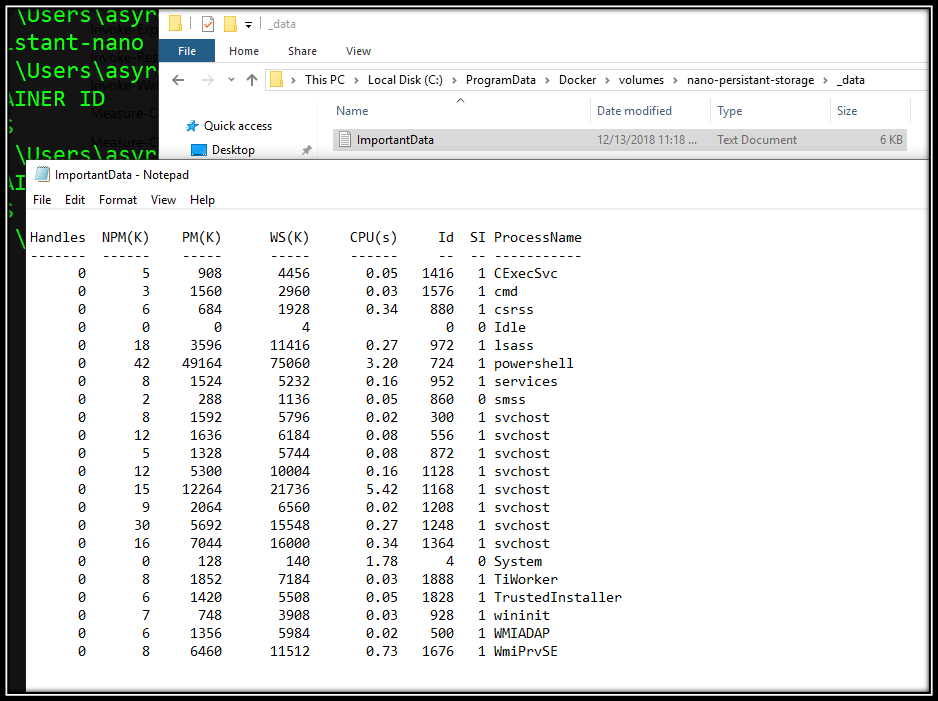Click the Forward navigation arrow
Screen dimensions: 938x701
click(x=206, y=80)
